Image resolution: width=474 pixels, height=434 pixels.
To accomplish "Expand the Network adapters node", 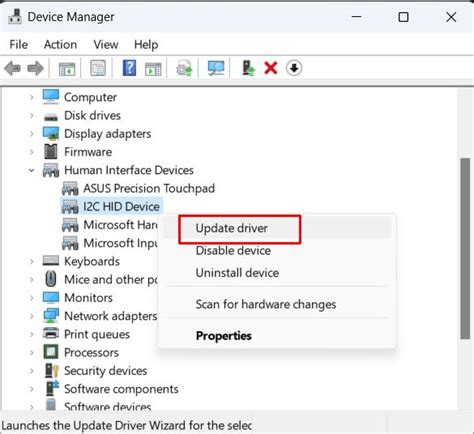I will pyautogui.click(x=32, y=316).
